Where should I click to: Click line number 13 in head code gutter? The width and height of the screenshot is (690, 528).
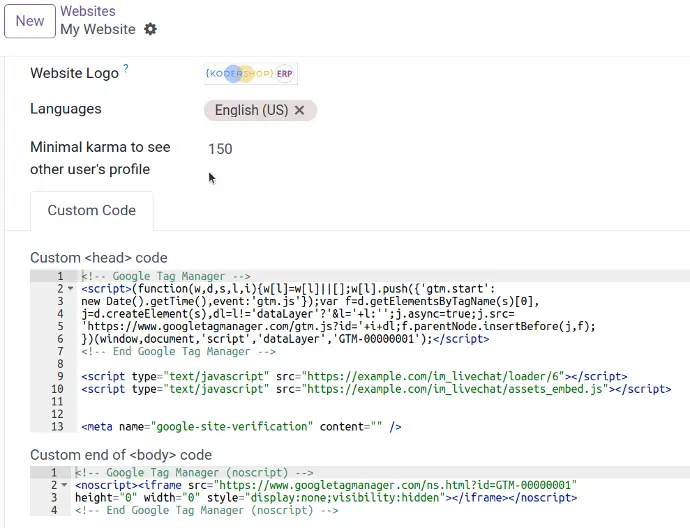(58, 427)
